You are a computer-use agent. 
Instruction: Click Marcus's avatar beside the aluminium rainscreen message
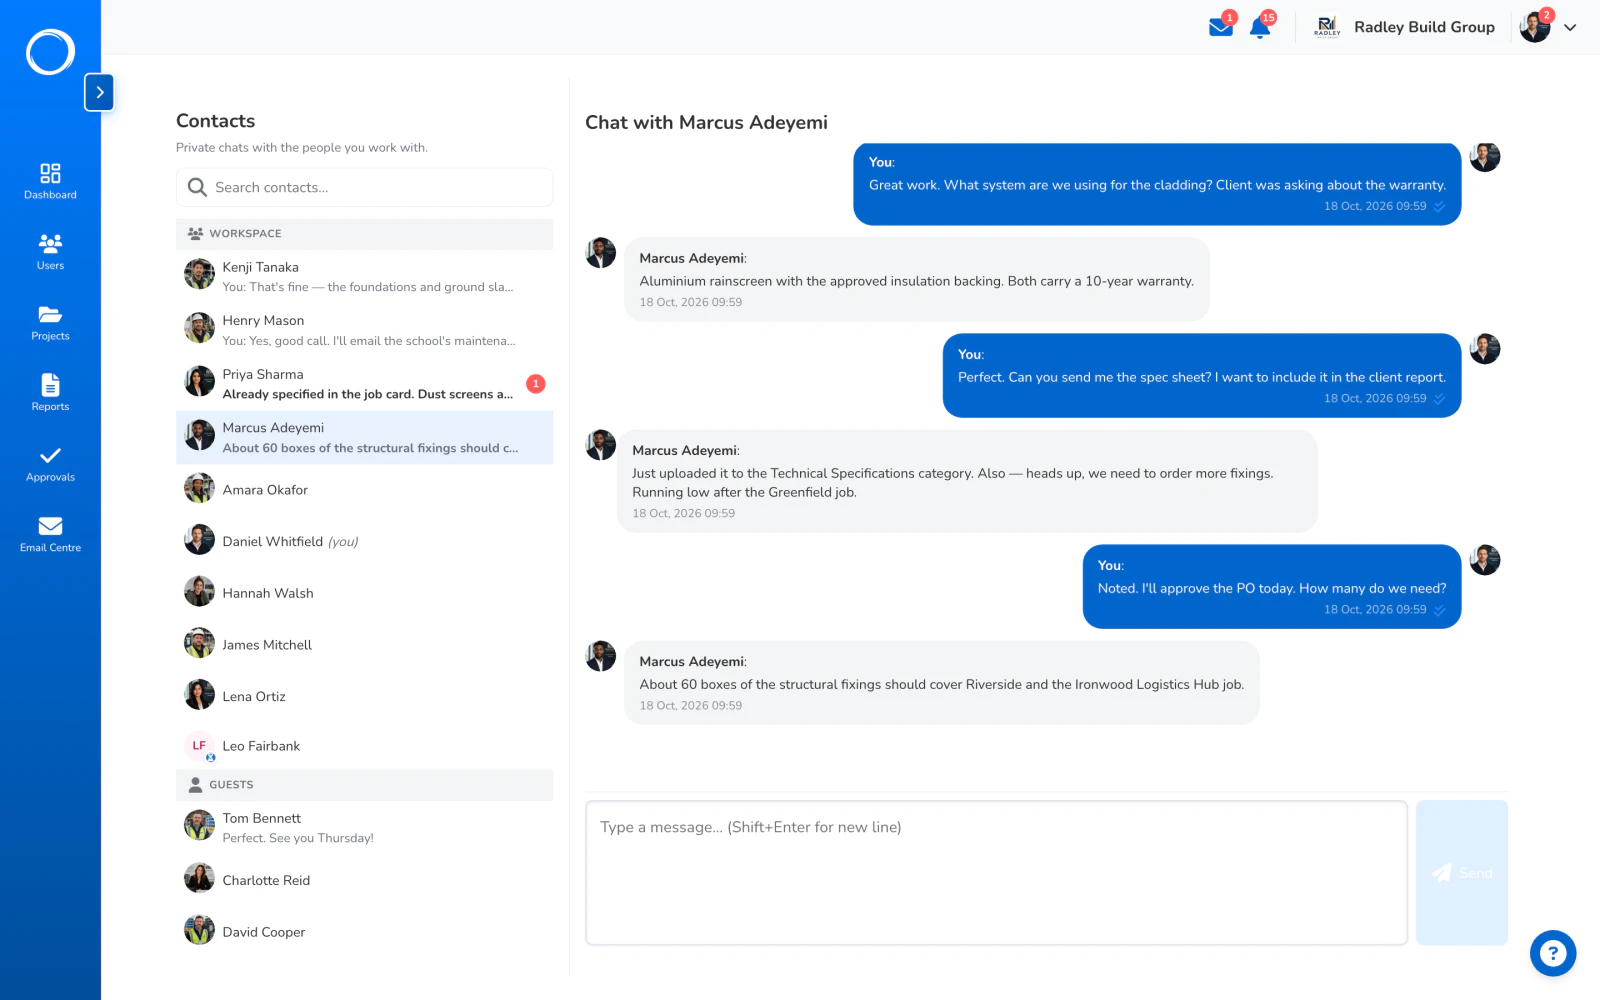pos(601,253)
